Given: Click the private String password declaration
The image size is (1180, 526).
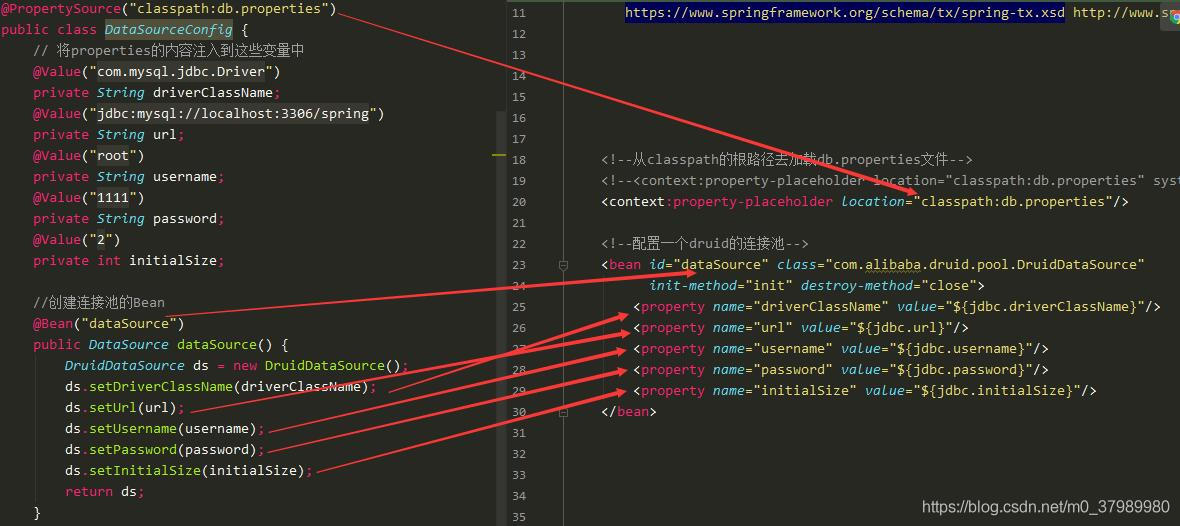Looking at the screenshot, I should pos(129,219).
